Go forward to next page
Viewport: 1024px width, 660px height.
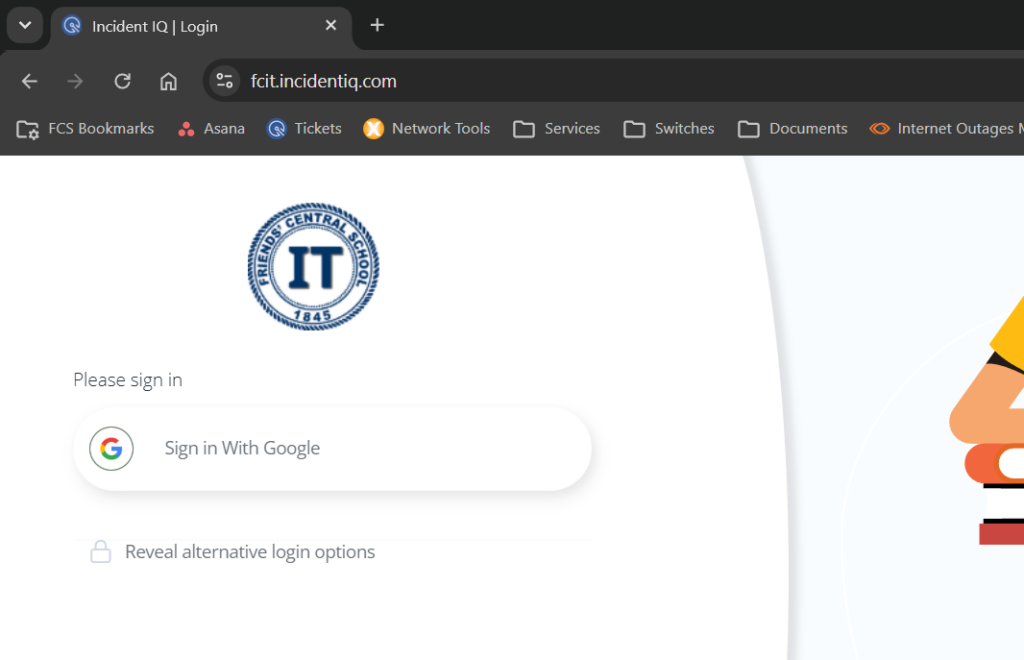click(x=75, y=81)
